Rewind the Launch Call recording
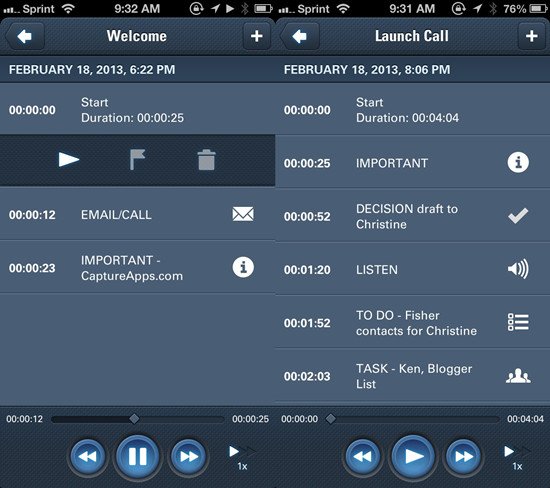Image resolution: width=550 pixels, height=488 pixels. [x=362, y=456]
